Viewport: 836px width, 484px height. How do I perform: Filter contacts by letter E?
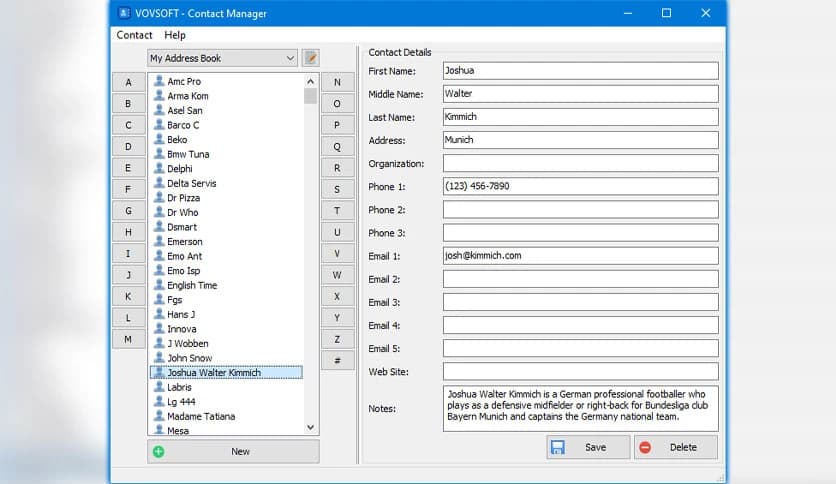click(128, 168)
